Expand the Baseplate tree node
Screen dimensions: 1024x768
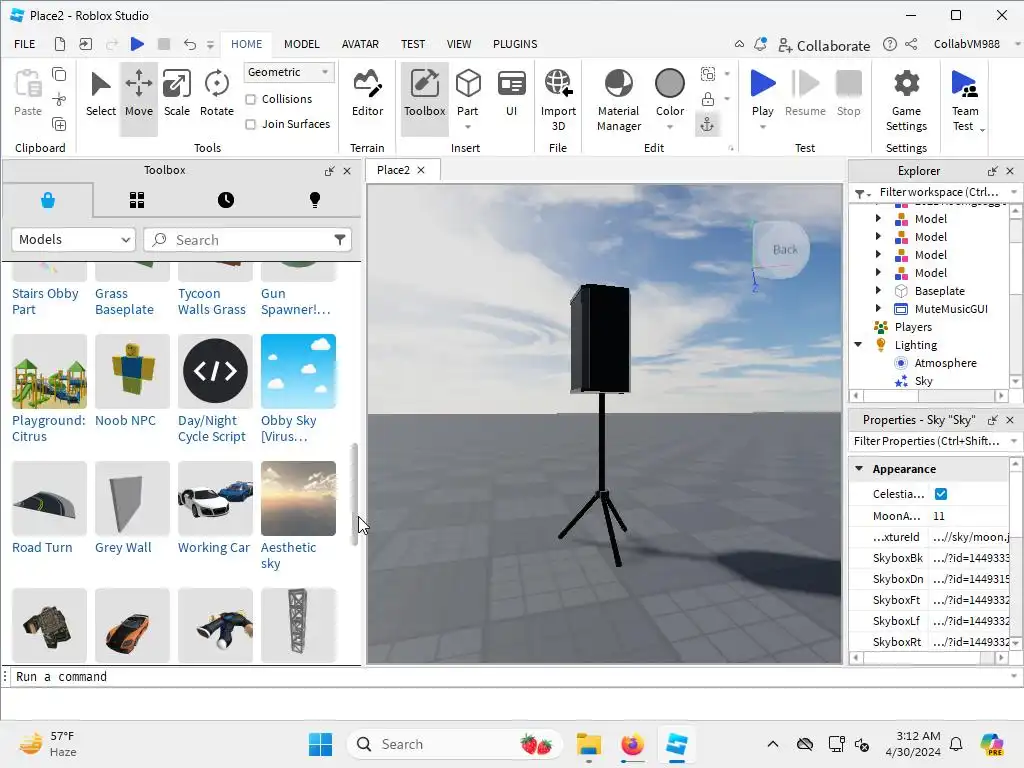tap(878, 291)
